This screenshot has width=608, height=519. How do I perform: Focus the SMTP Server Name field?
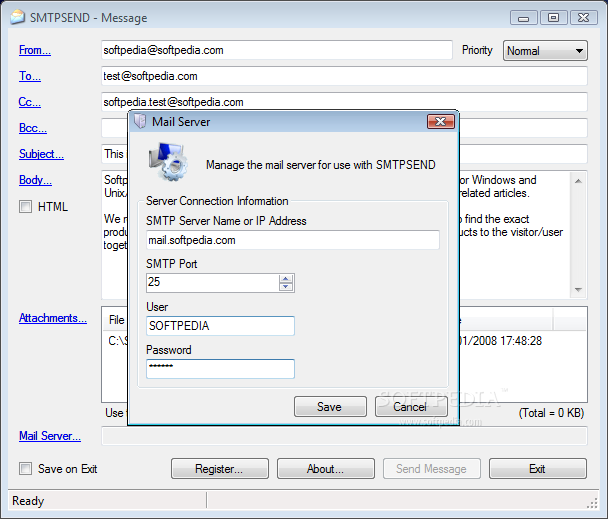(x=293, y=240)
